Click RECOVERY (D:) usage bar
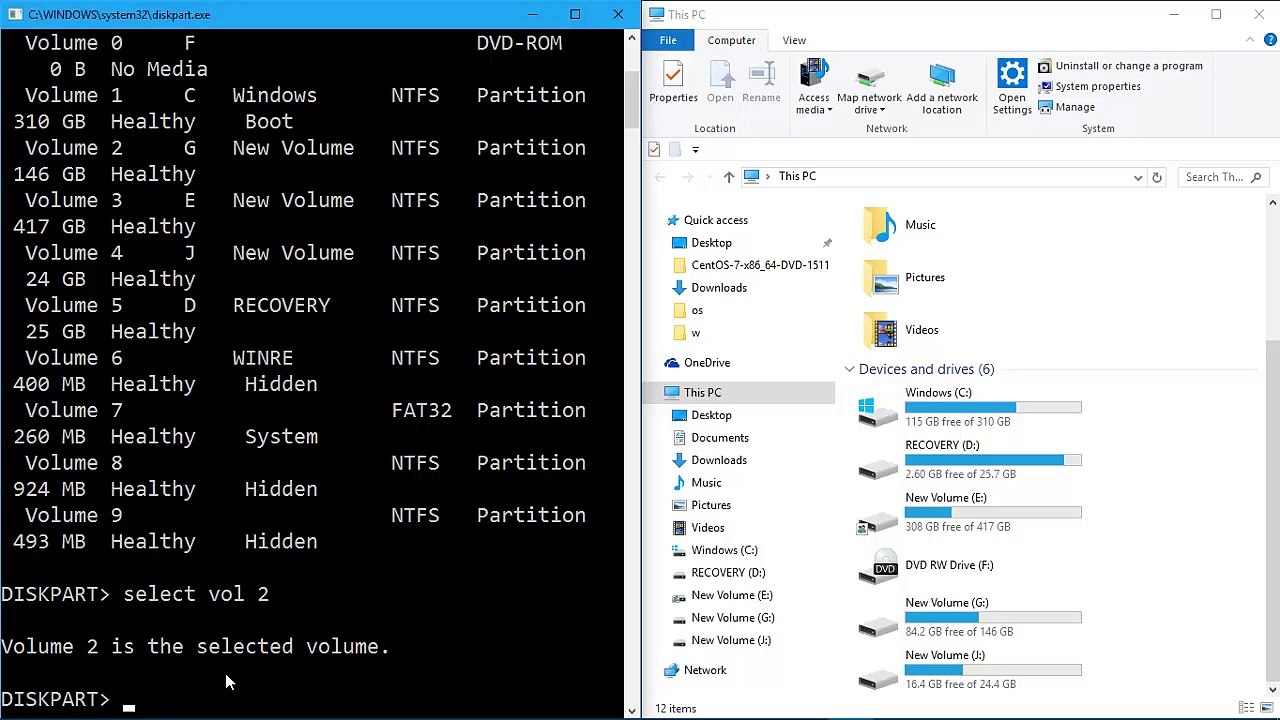The width and height of the screenshot is (1280, 720). coord(993,460)
